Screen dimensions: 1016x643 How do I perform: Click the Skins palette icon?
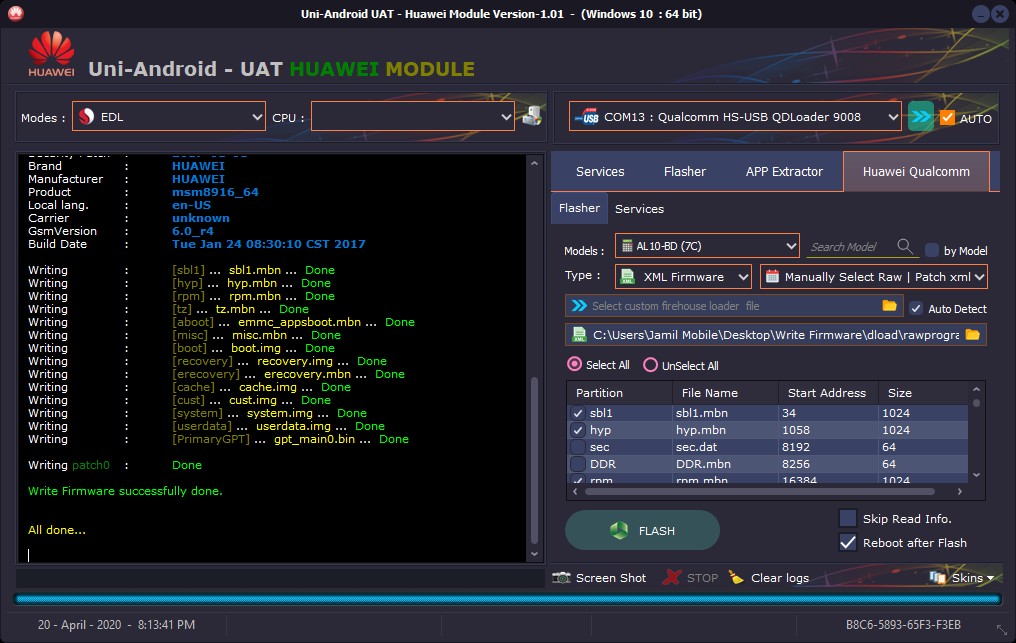point(938,577)
